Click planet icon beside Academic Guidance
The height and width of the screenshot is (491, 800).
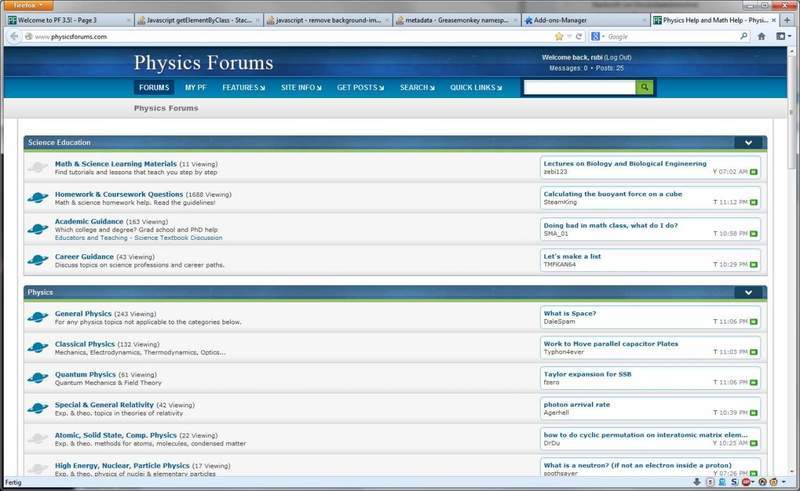pyautogui.click(x=38, y=229)
